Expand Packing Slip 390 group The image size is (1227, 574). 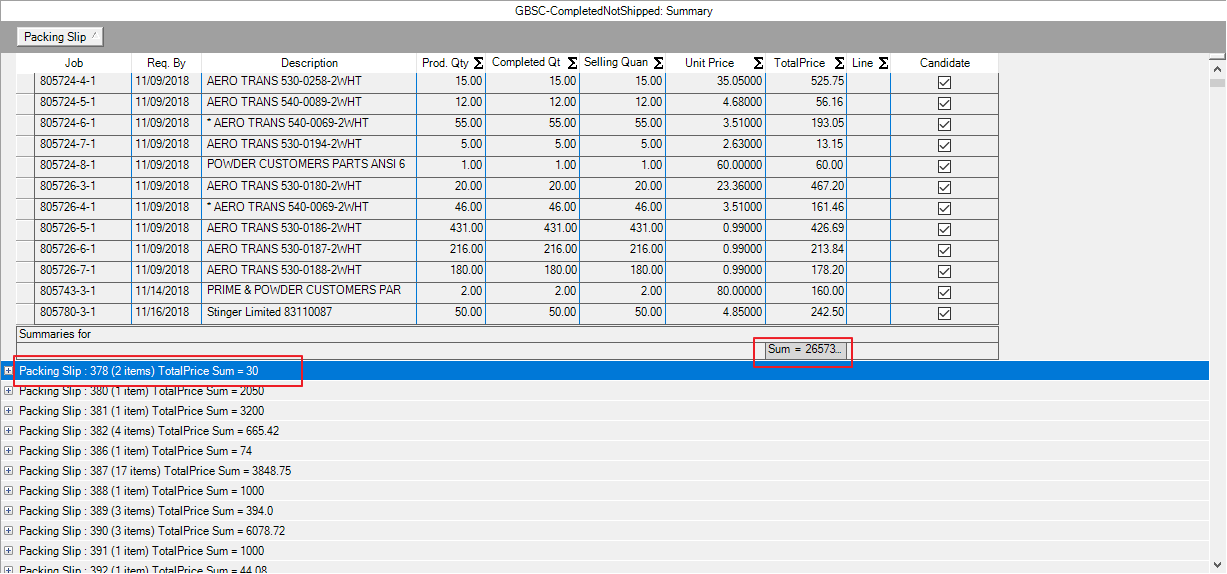[x=9, y=531]
